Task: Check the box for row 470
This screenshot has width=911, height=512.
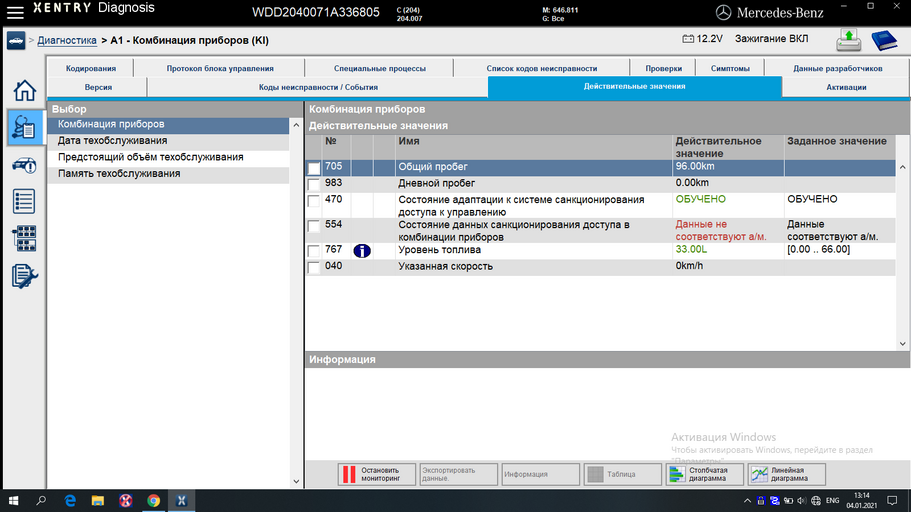Action: pos(314,201)
